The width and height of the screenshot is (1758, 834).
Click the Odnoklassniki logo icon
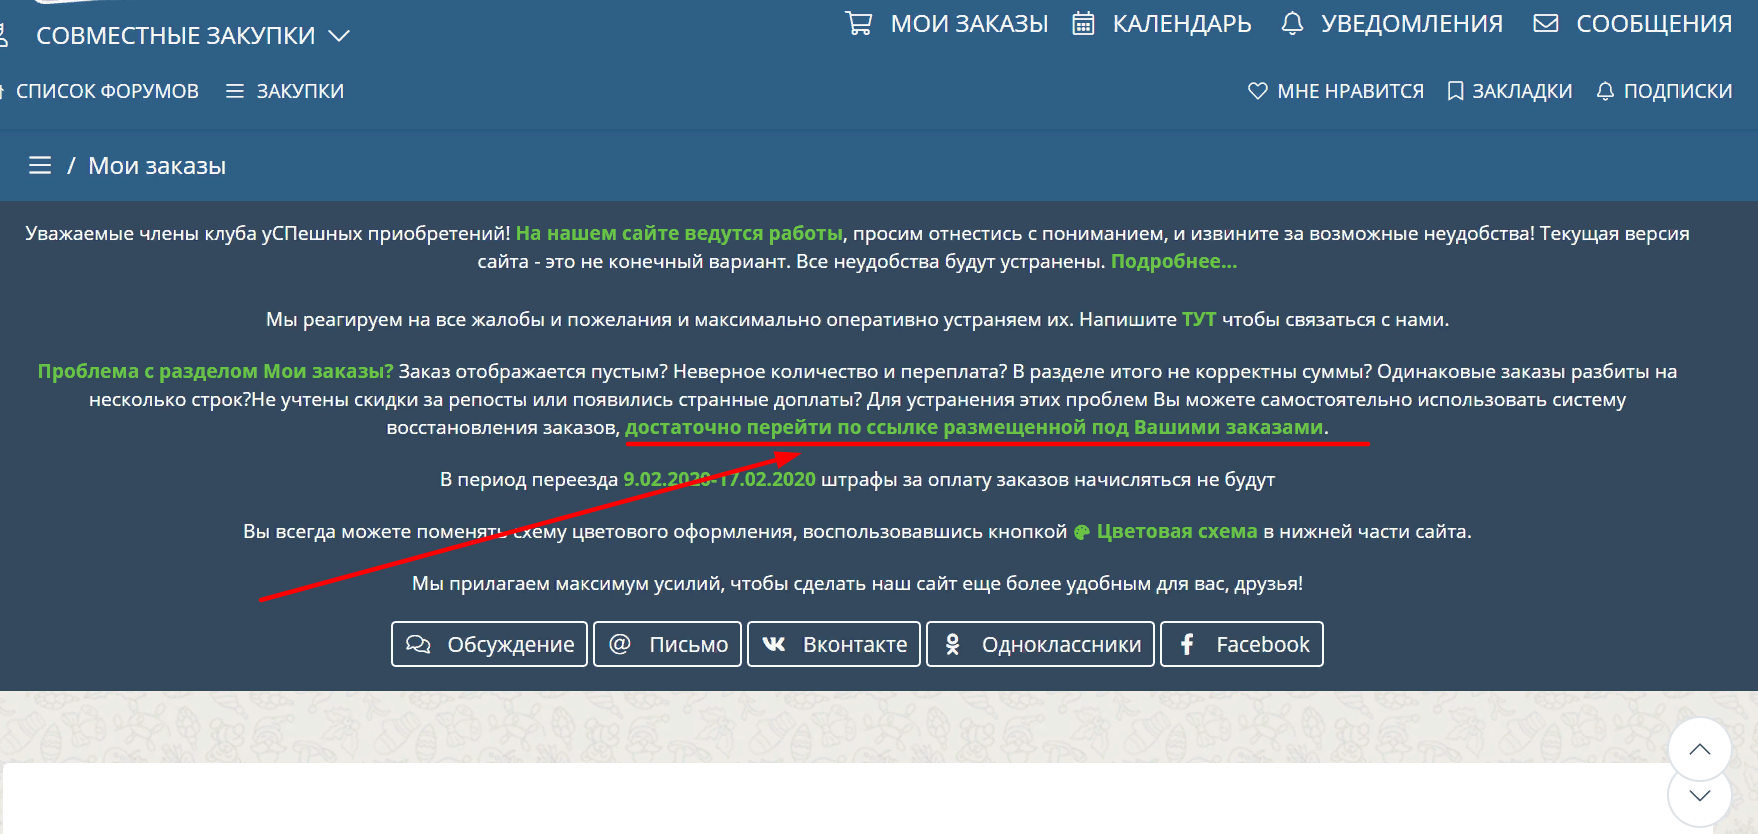click(x=953, y=644)
